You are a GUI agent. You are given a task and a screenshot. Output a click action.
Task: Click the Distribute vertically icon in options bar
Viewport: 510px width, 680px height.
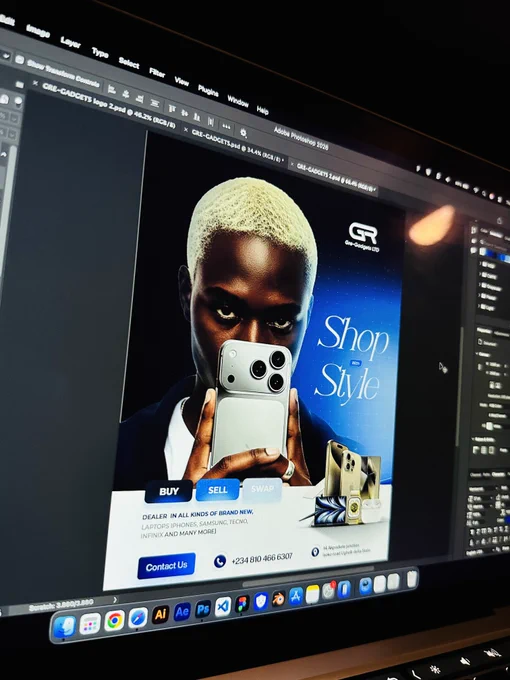[x=210, y=121]
